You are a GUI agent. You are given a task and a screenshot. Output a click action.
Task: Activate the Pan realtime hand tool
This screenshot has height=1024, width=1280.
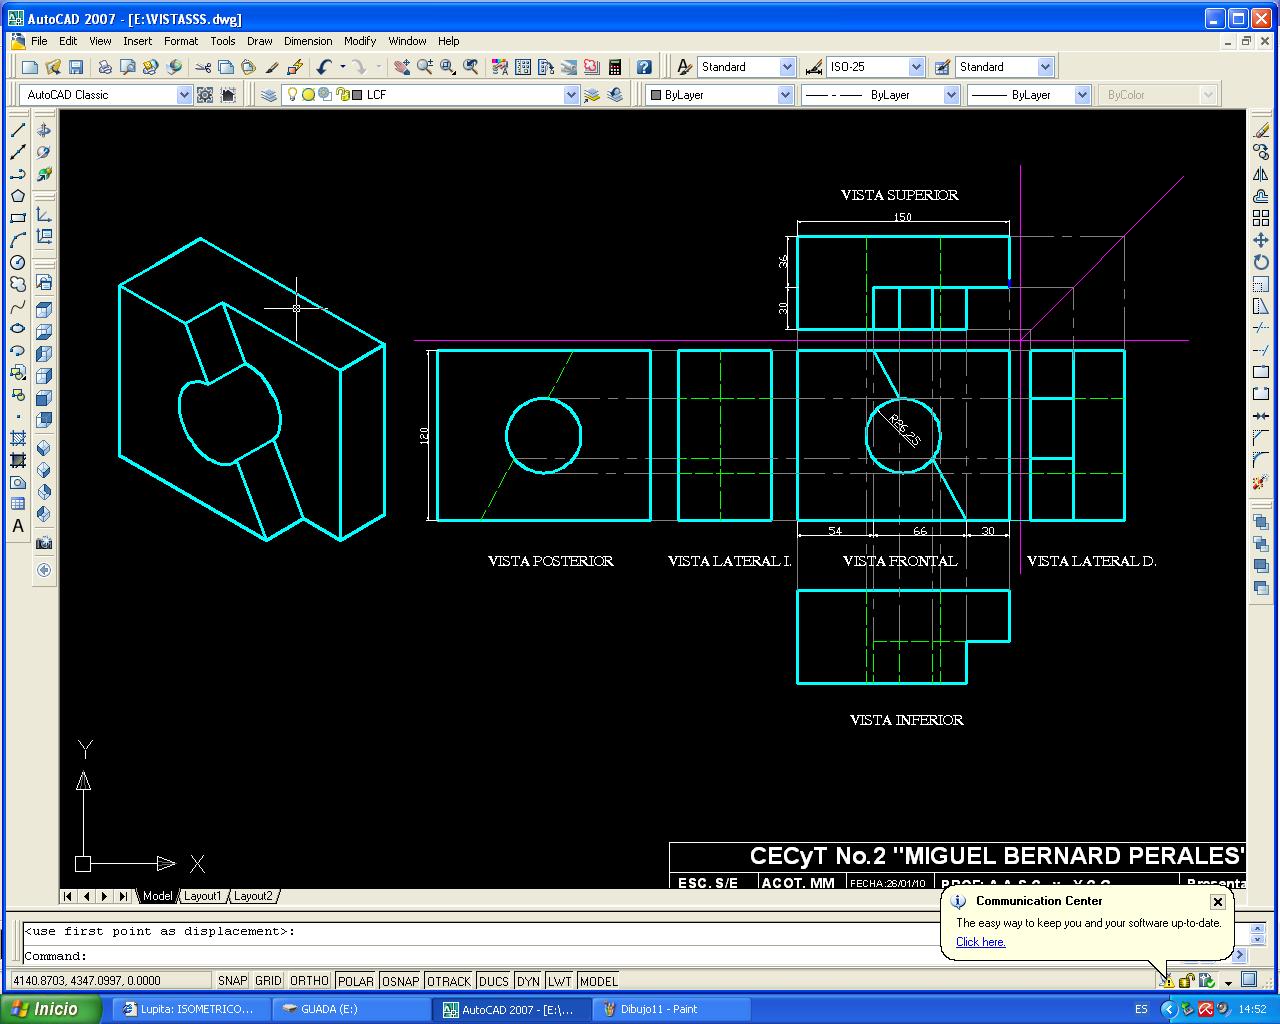[x=402, y=67]
